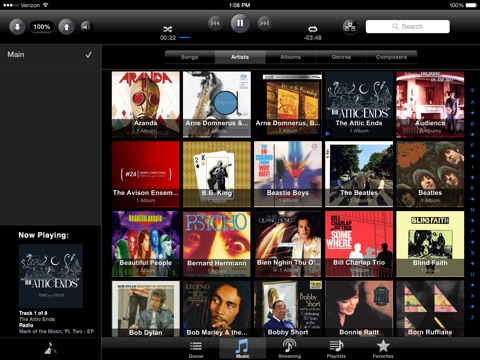
Task: Switch to the Albums tab
Action: [290, 57]
